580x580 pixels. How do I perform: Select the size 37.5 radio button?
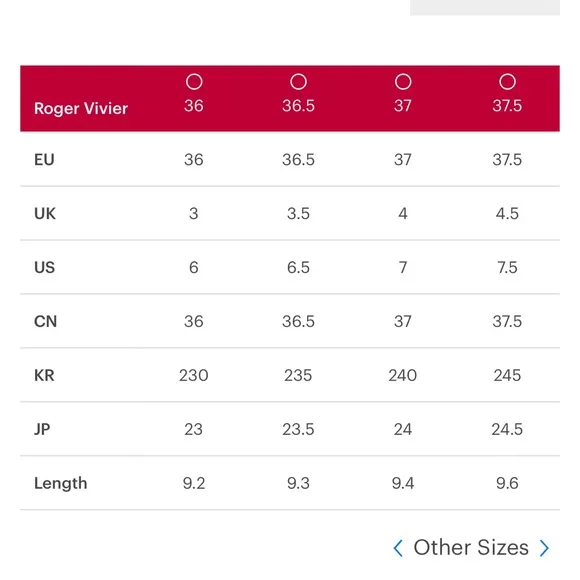[x=508, y=82]
